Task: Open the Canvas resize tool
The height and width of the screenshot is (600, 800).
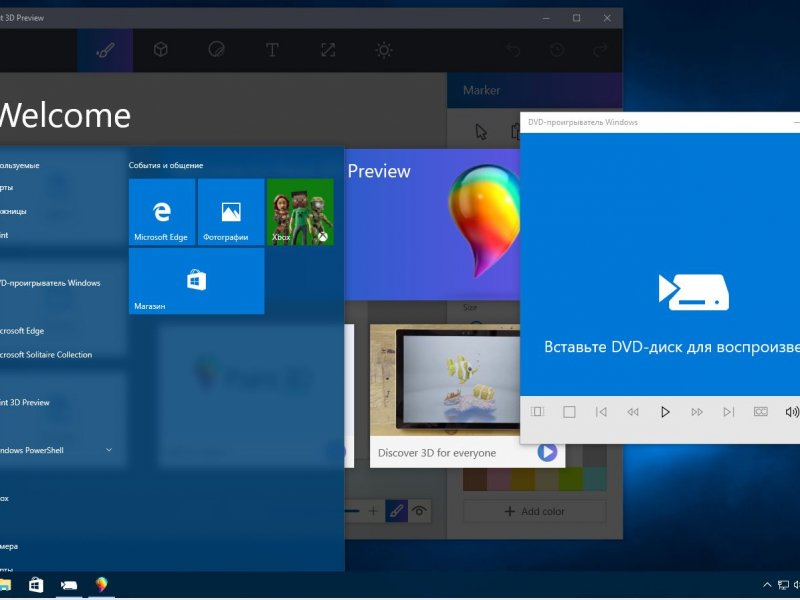Action: click(x=328, y=50)
